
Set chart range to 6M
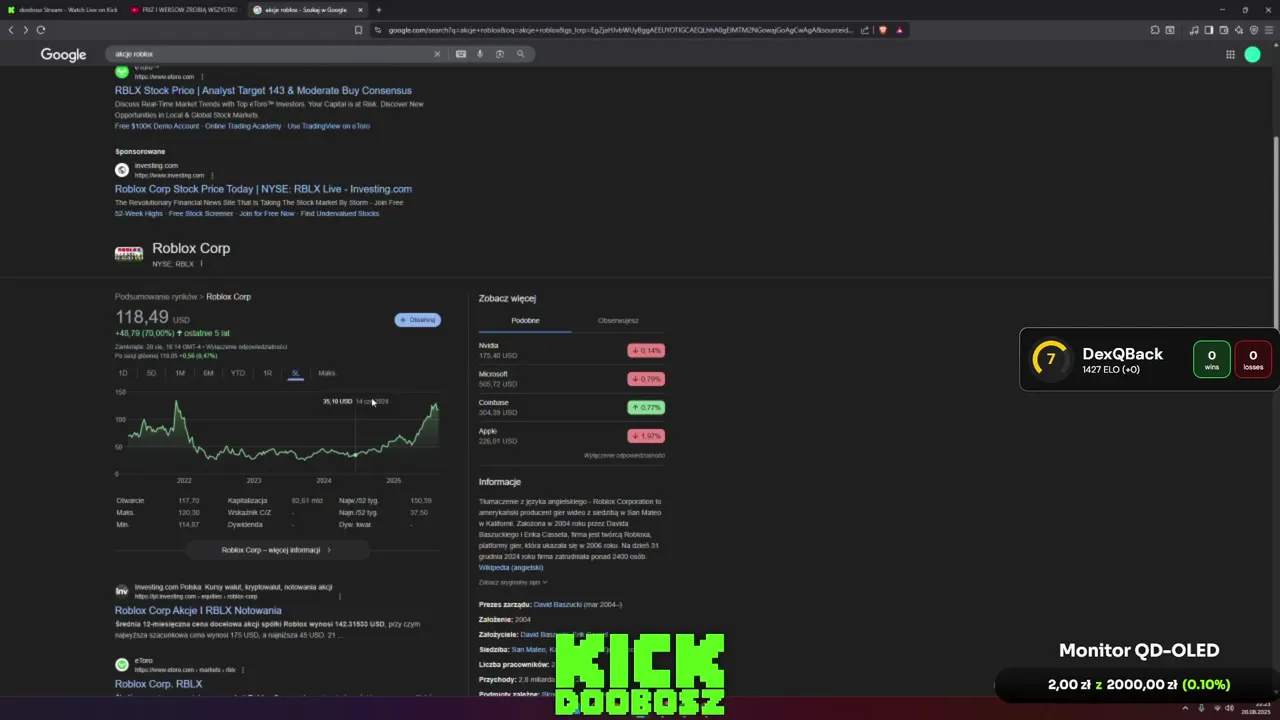pyautogui.click(x=208, y=373)
